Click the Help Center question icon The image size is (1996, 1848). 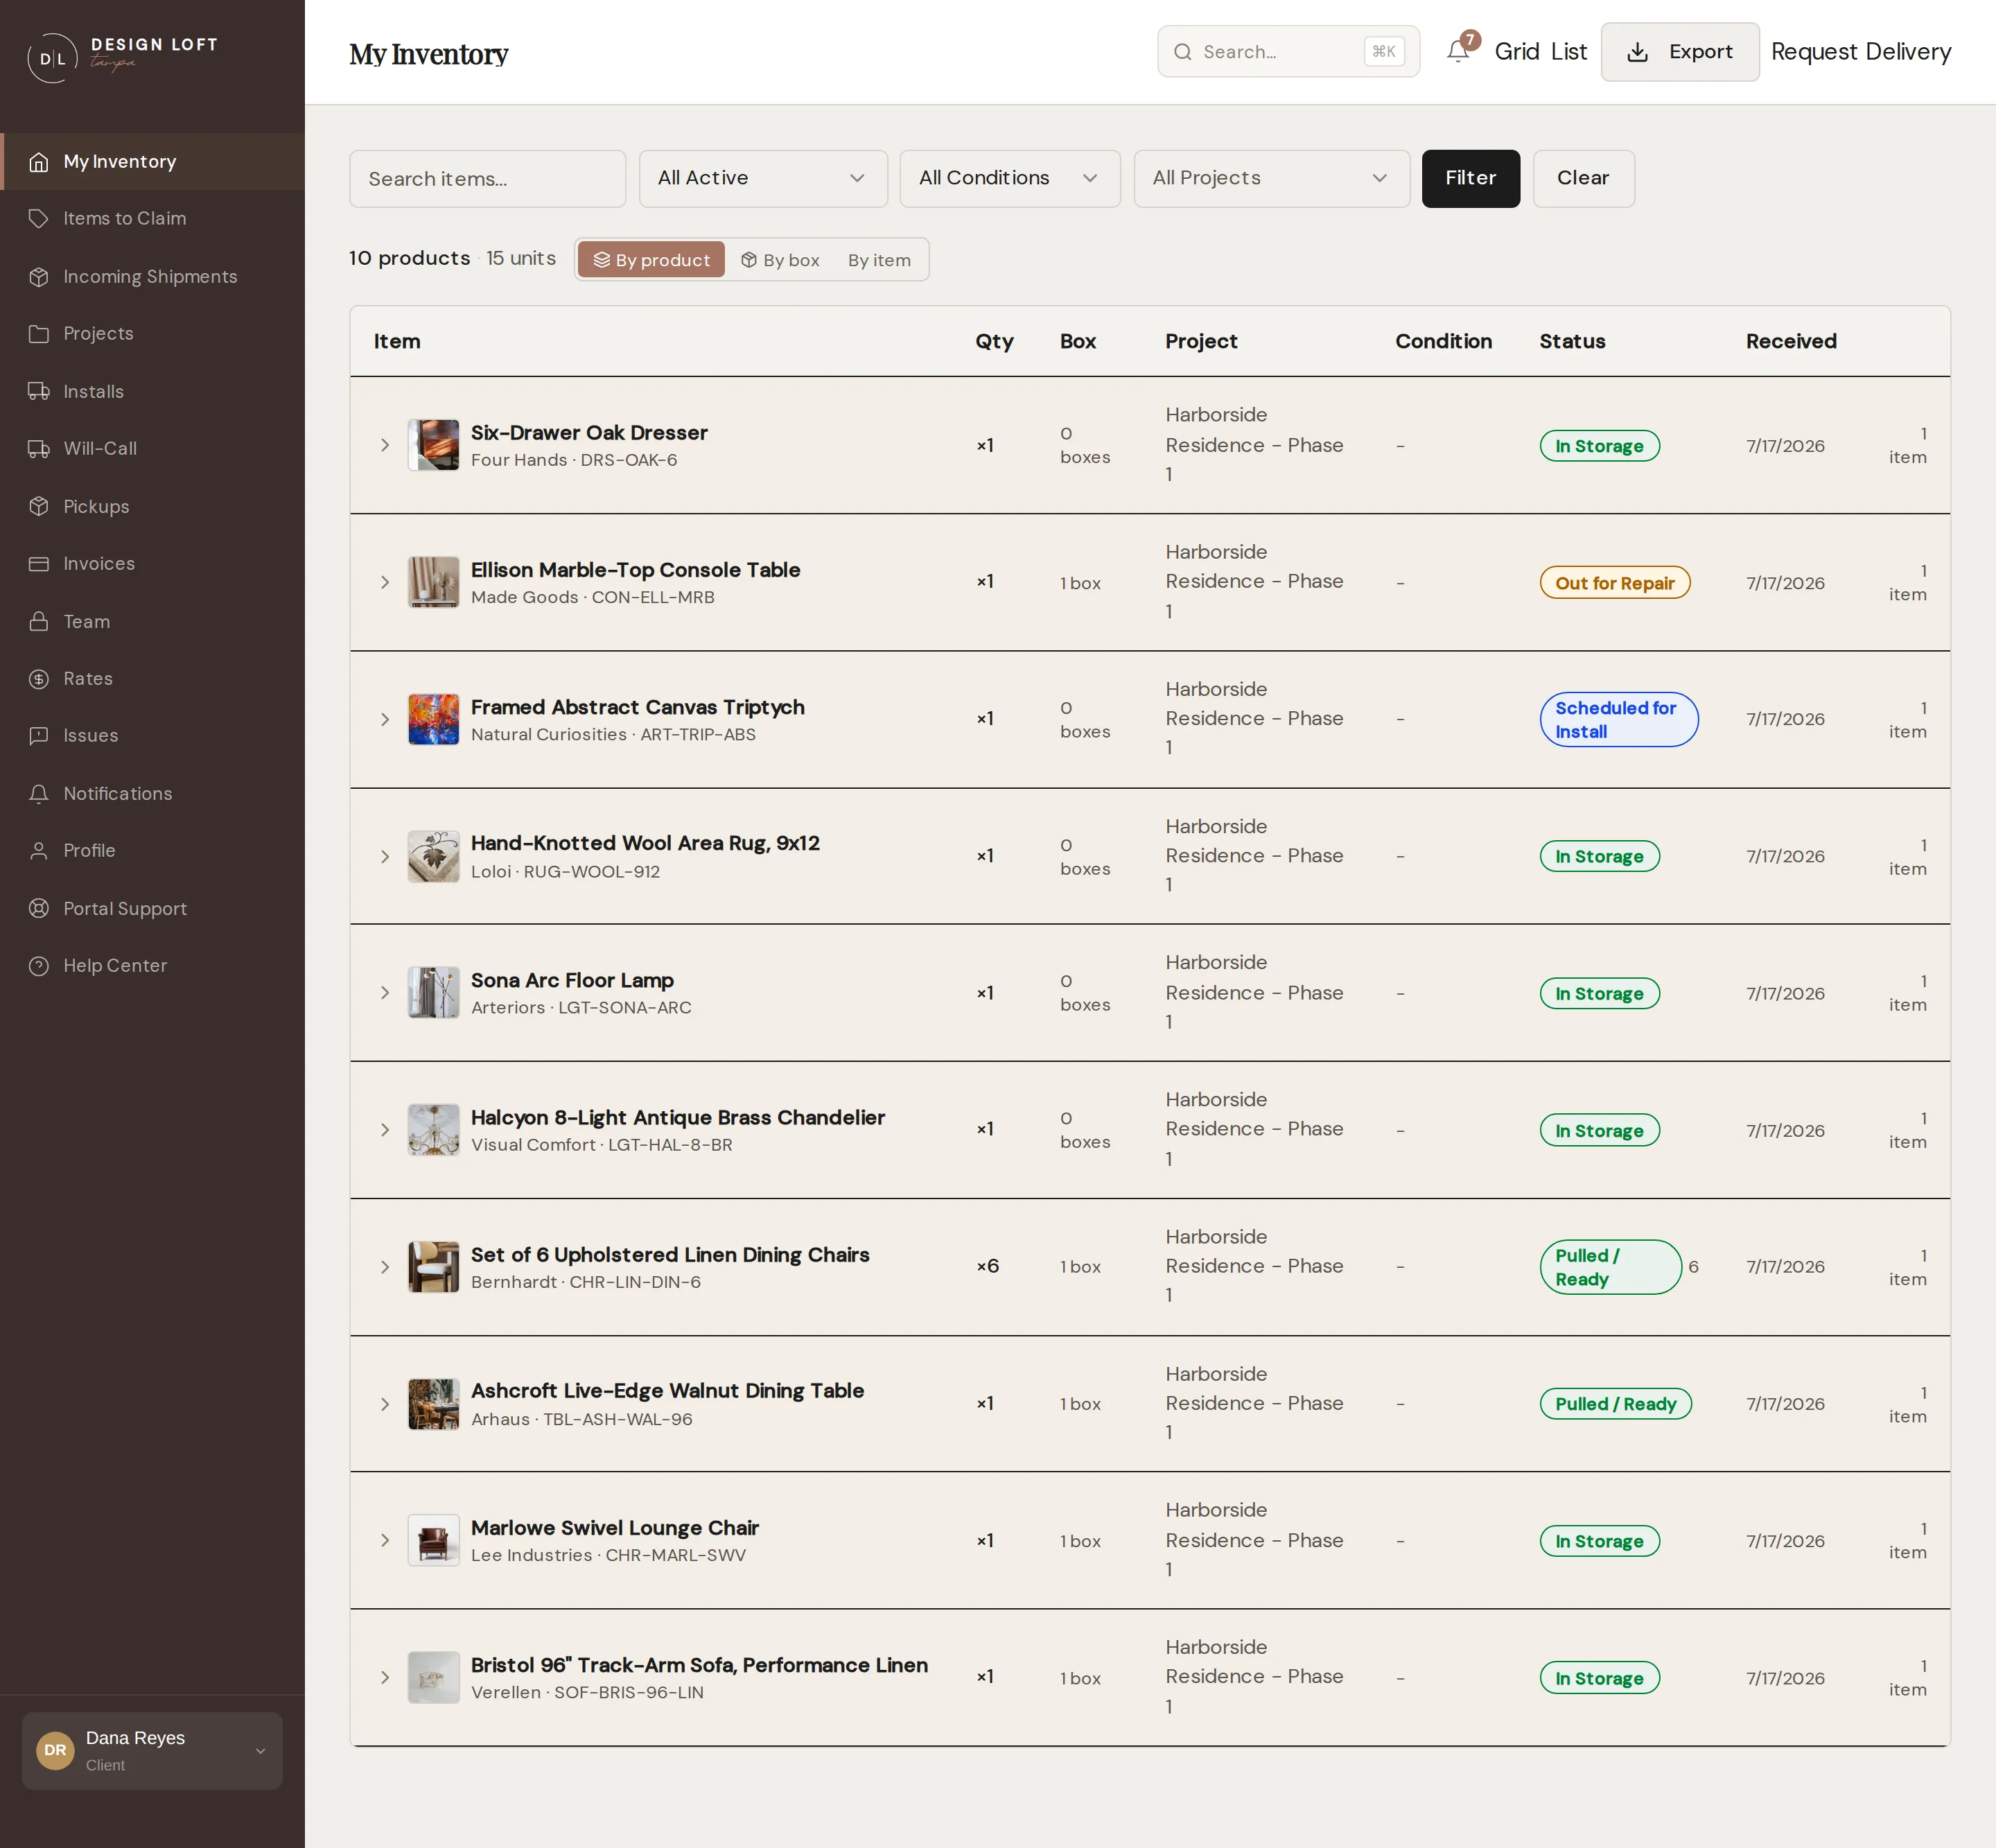(x=39, y=965)
